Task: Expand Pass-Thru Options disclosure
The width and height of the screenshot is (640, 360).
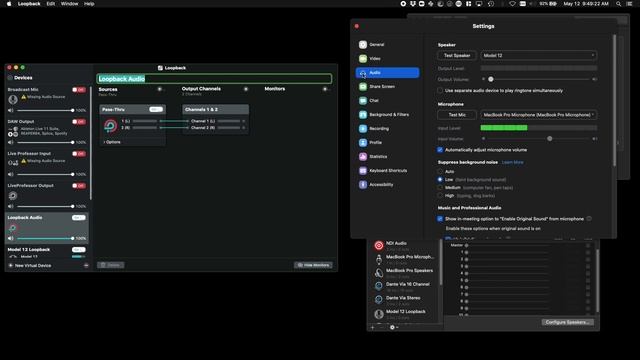Action: 112,142
